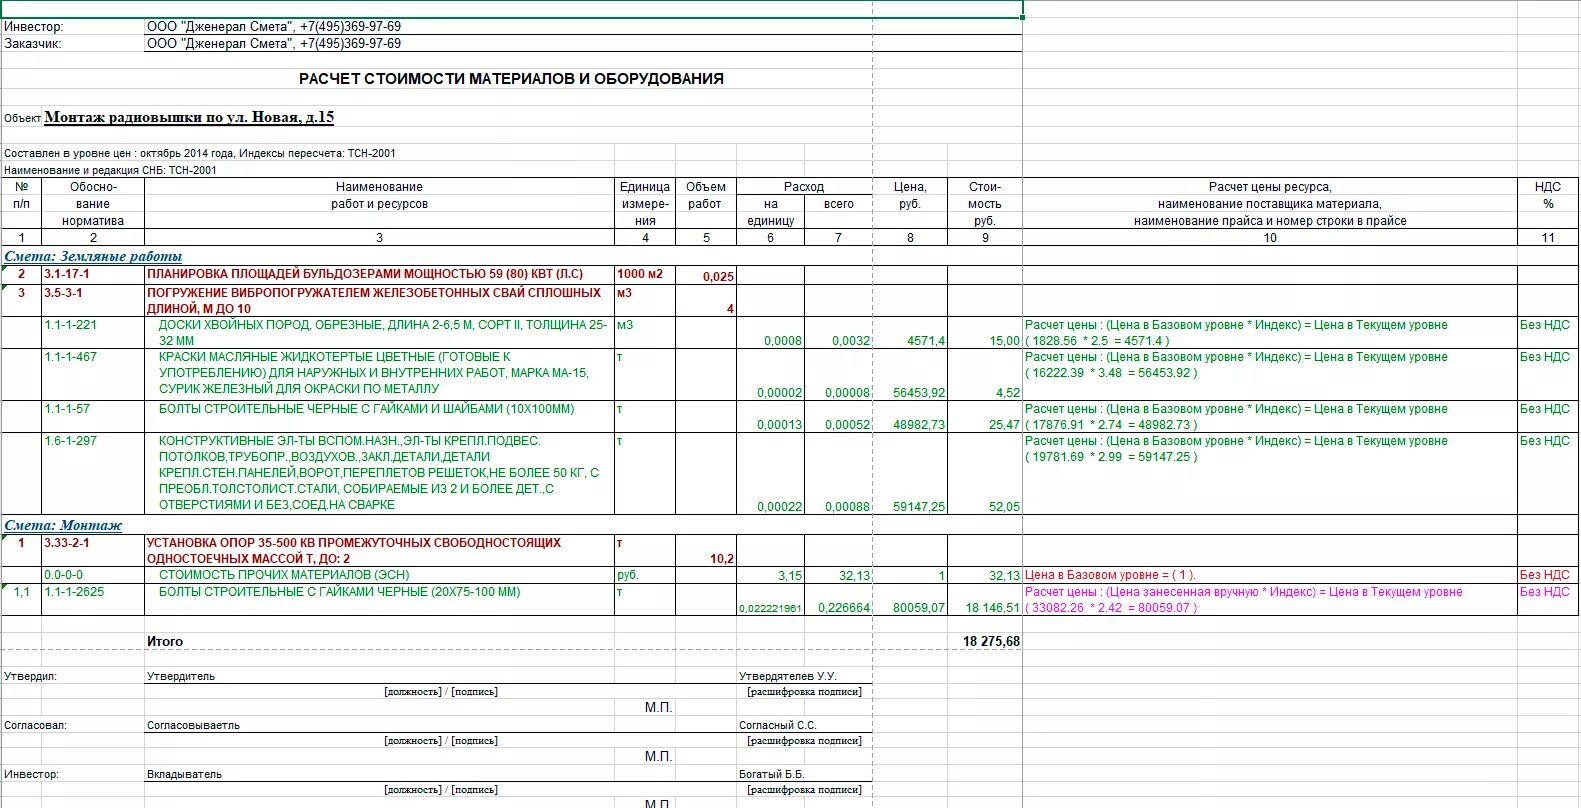Click the 'Составлен в уровне цен : октябрь 2014 года' line

click(x=200, y=153)
